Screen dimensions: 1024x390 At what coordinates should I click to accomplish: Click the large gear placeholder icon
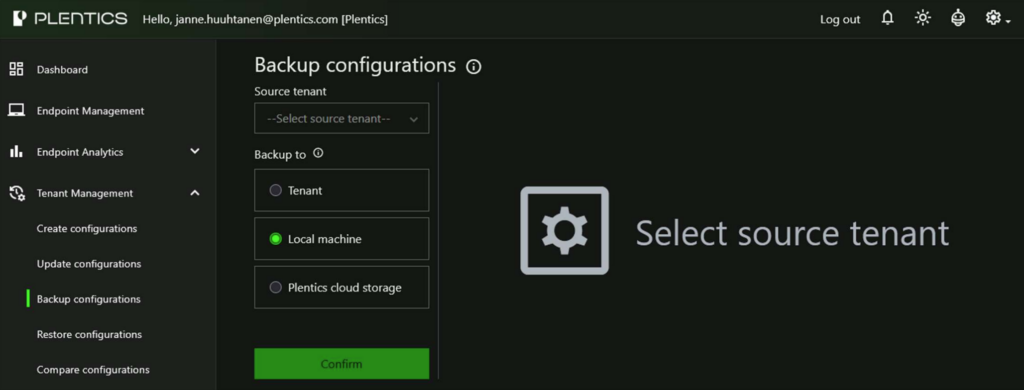pos(565,230)
